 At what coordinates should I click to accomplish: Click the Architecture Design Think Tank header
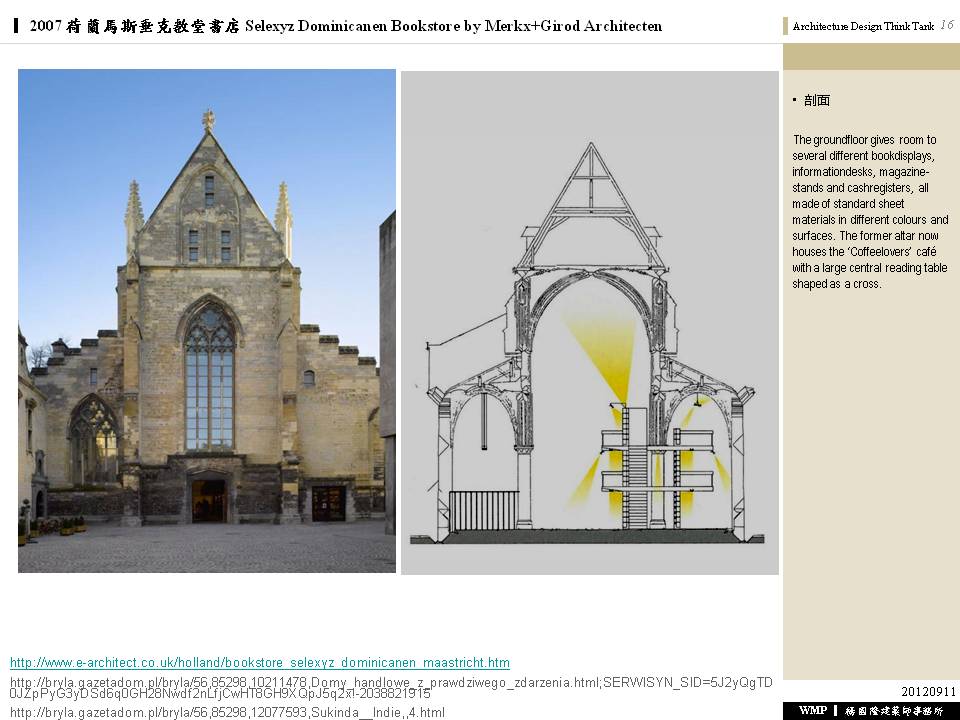click(862, 27)
